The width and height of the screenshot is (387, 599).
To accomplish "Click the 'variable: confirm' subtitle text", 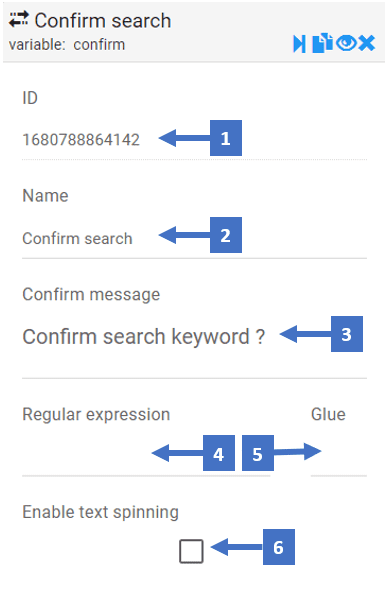I will click(67, 45).
